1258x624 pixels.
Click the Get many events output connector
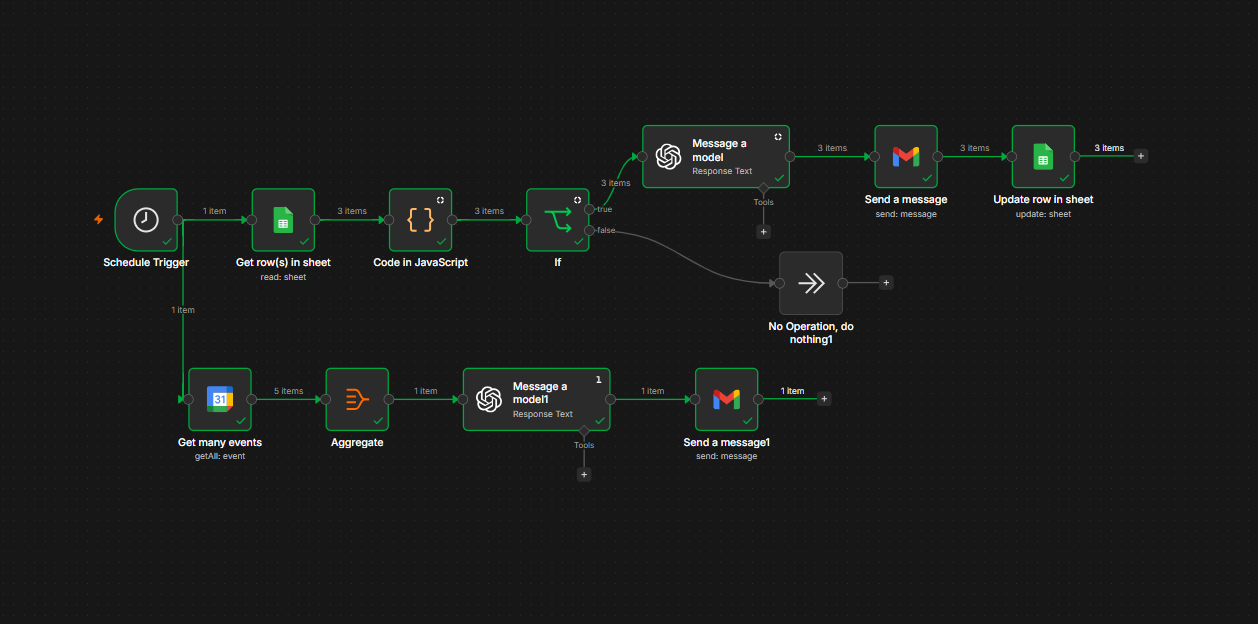252,399
